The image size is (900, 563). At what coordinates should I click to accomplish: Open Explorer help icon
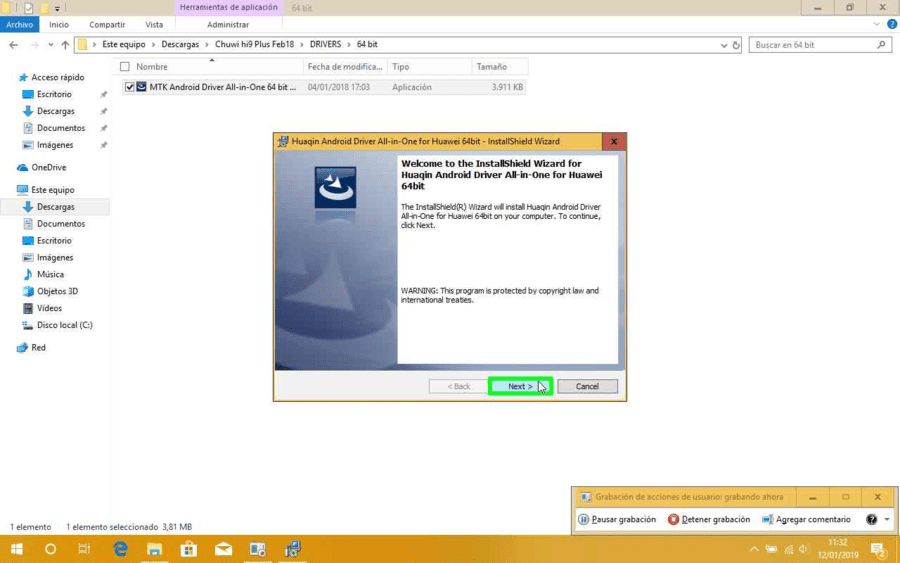coord(892,24)
